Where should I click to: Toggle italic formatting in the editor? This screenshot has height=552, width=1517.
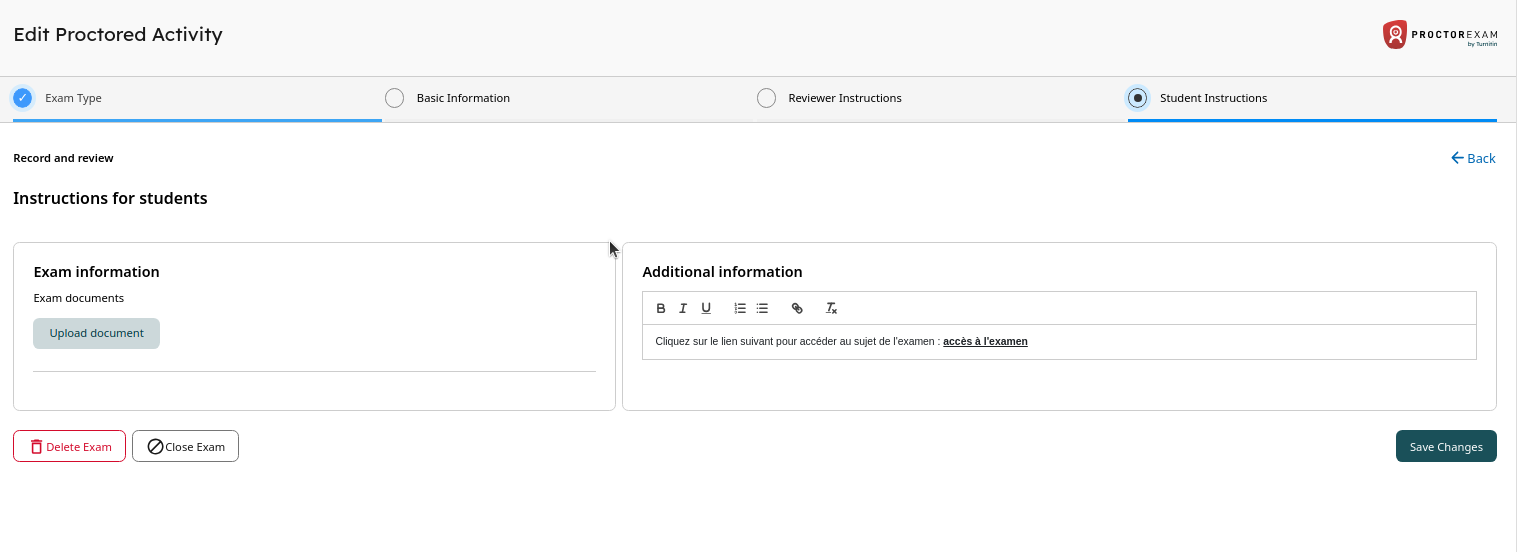click(x=683, y=308)
